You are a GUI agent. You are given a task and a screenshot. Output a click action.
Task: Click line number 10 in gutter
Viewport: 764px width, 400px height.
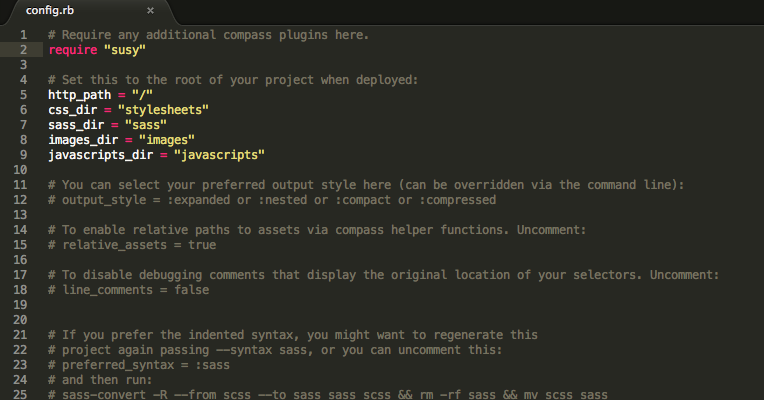[20, 170]
